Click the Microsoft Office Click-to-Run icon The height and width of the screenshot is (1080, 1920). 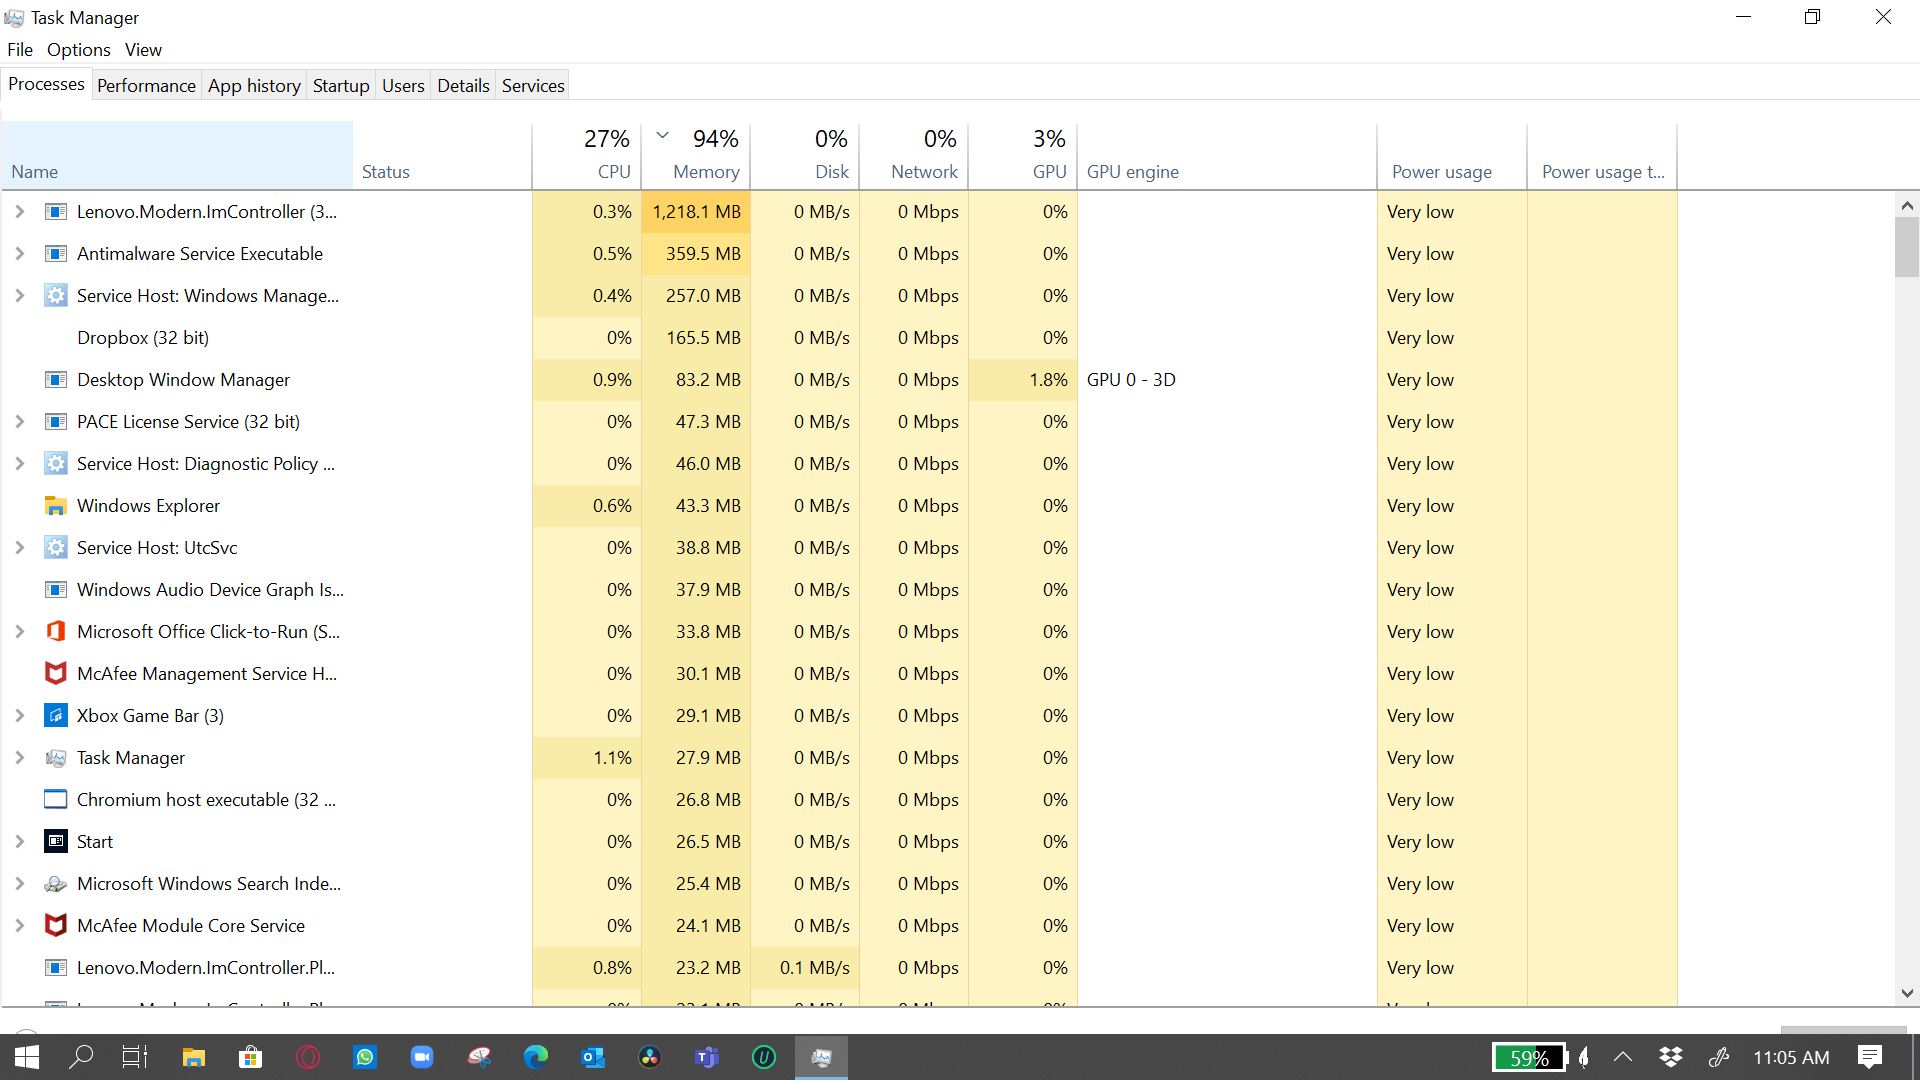(x=56, y=632)
